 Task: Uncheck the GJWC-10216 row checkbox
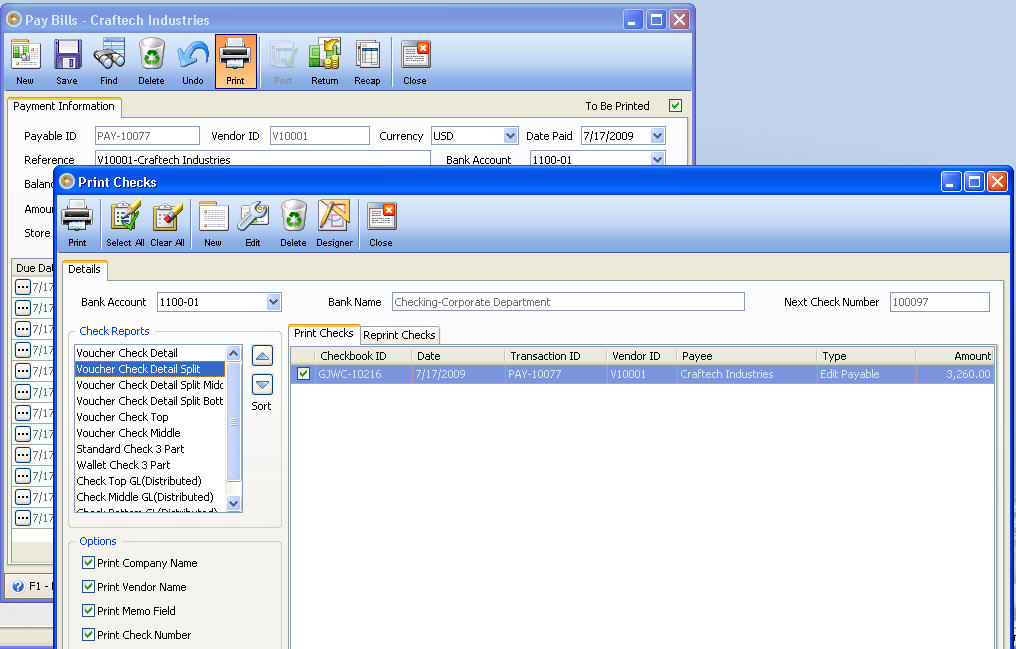[x=303, y=374]
